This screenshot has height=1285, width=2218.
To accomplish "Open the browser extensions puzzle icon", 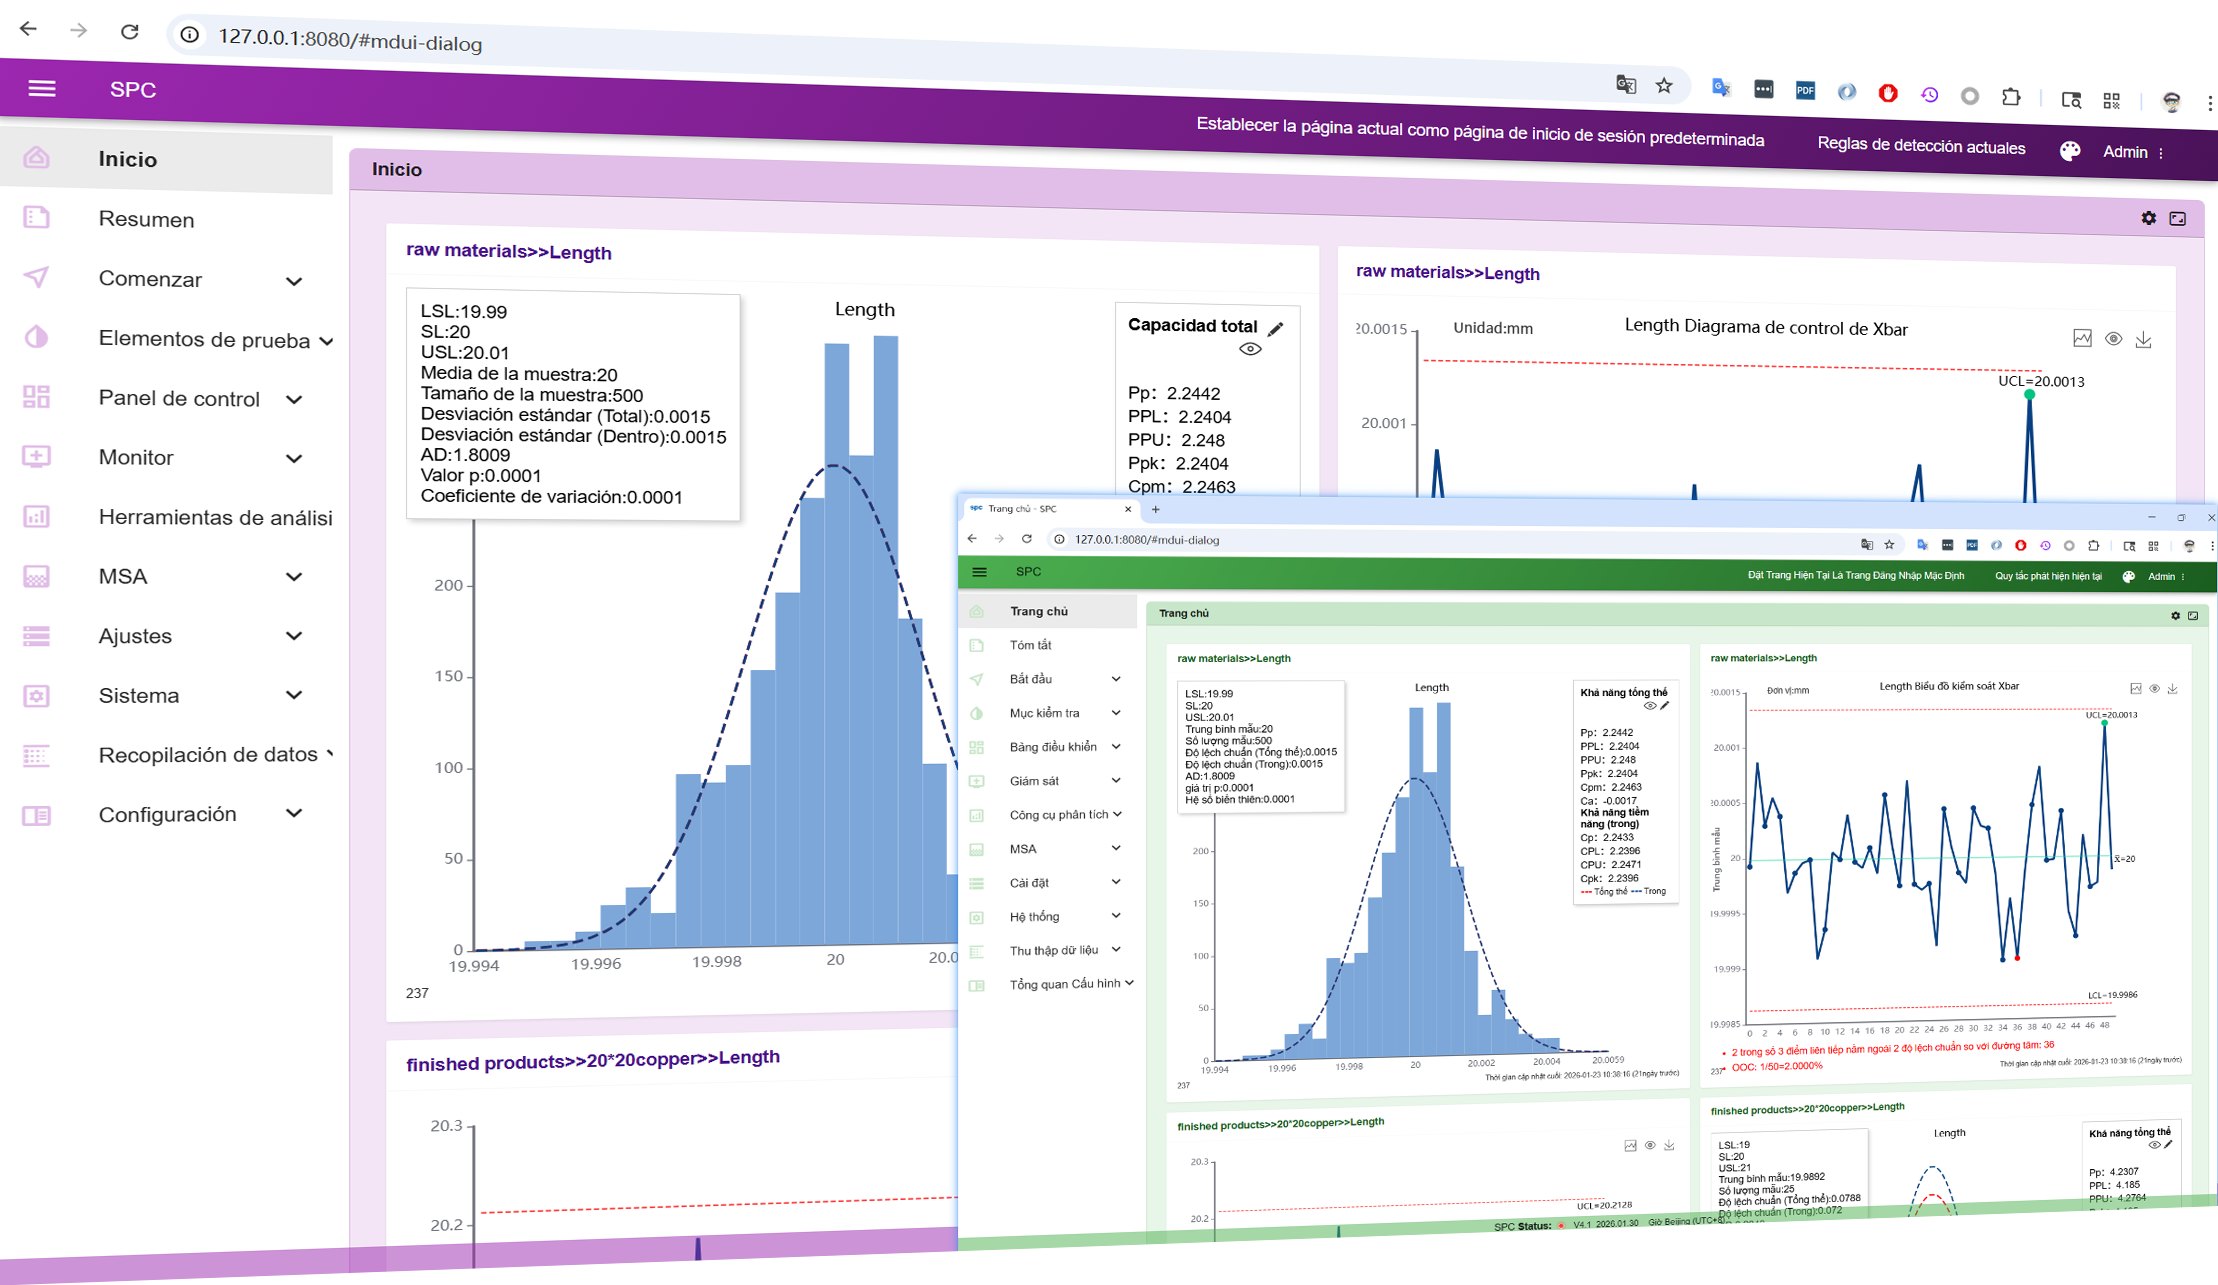I will click(x=2011, y=96).
